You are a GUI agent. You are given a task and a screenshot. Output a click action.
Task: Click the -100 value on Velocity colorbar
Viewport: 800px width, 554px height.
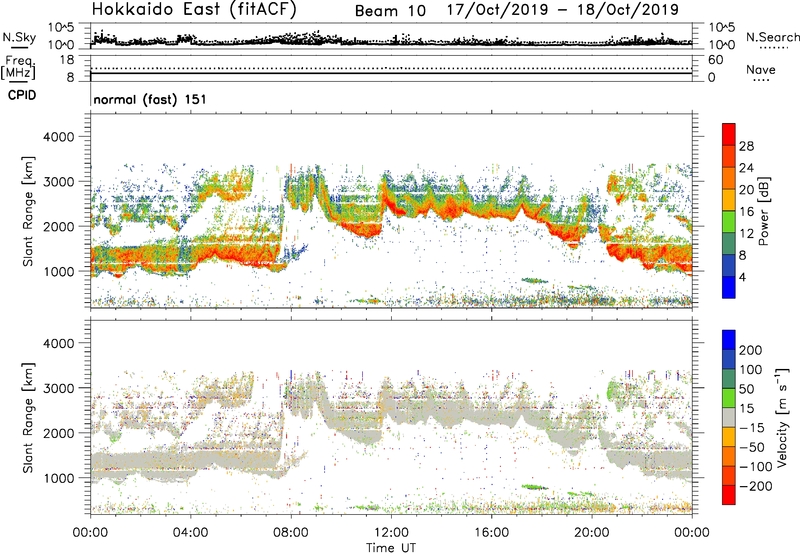[756, 467]
